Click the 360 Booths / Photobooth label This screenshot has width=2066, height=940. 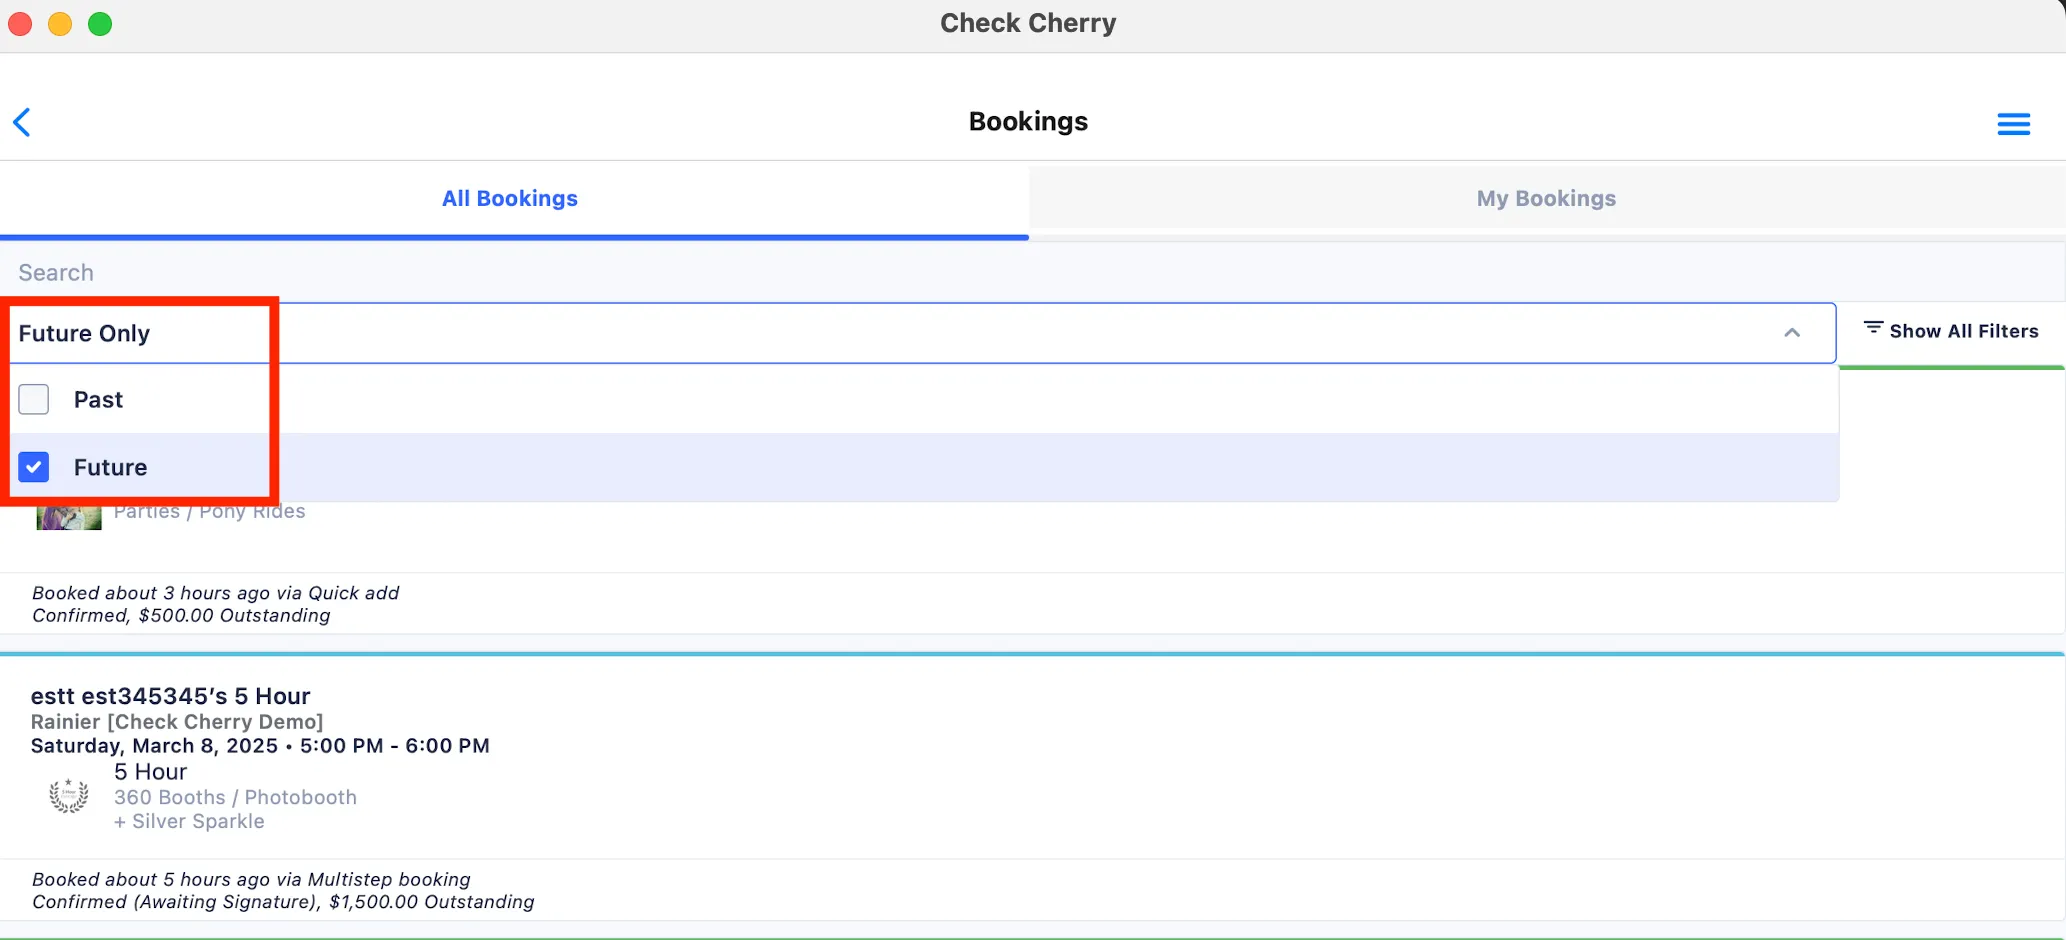pyautogui.click(x=235, y=797)
